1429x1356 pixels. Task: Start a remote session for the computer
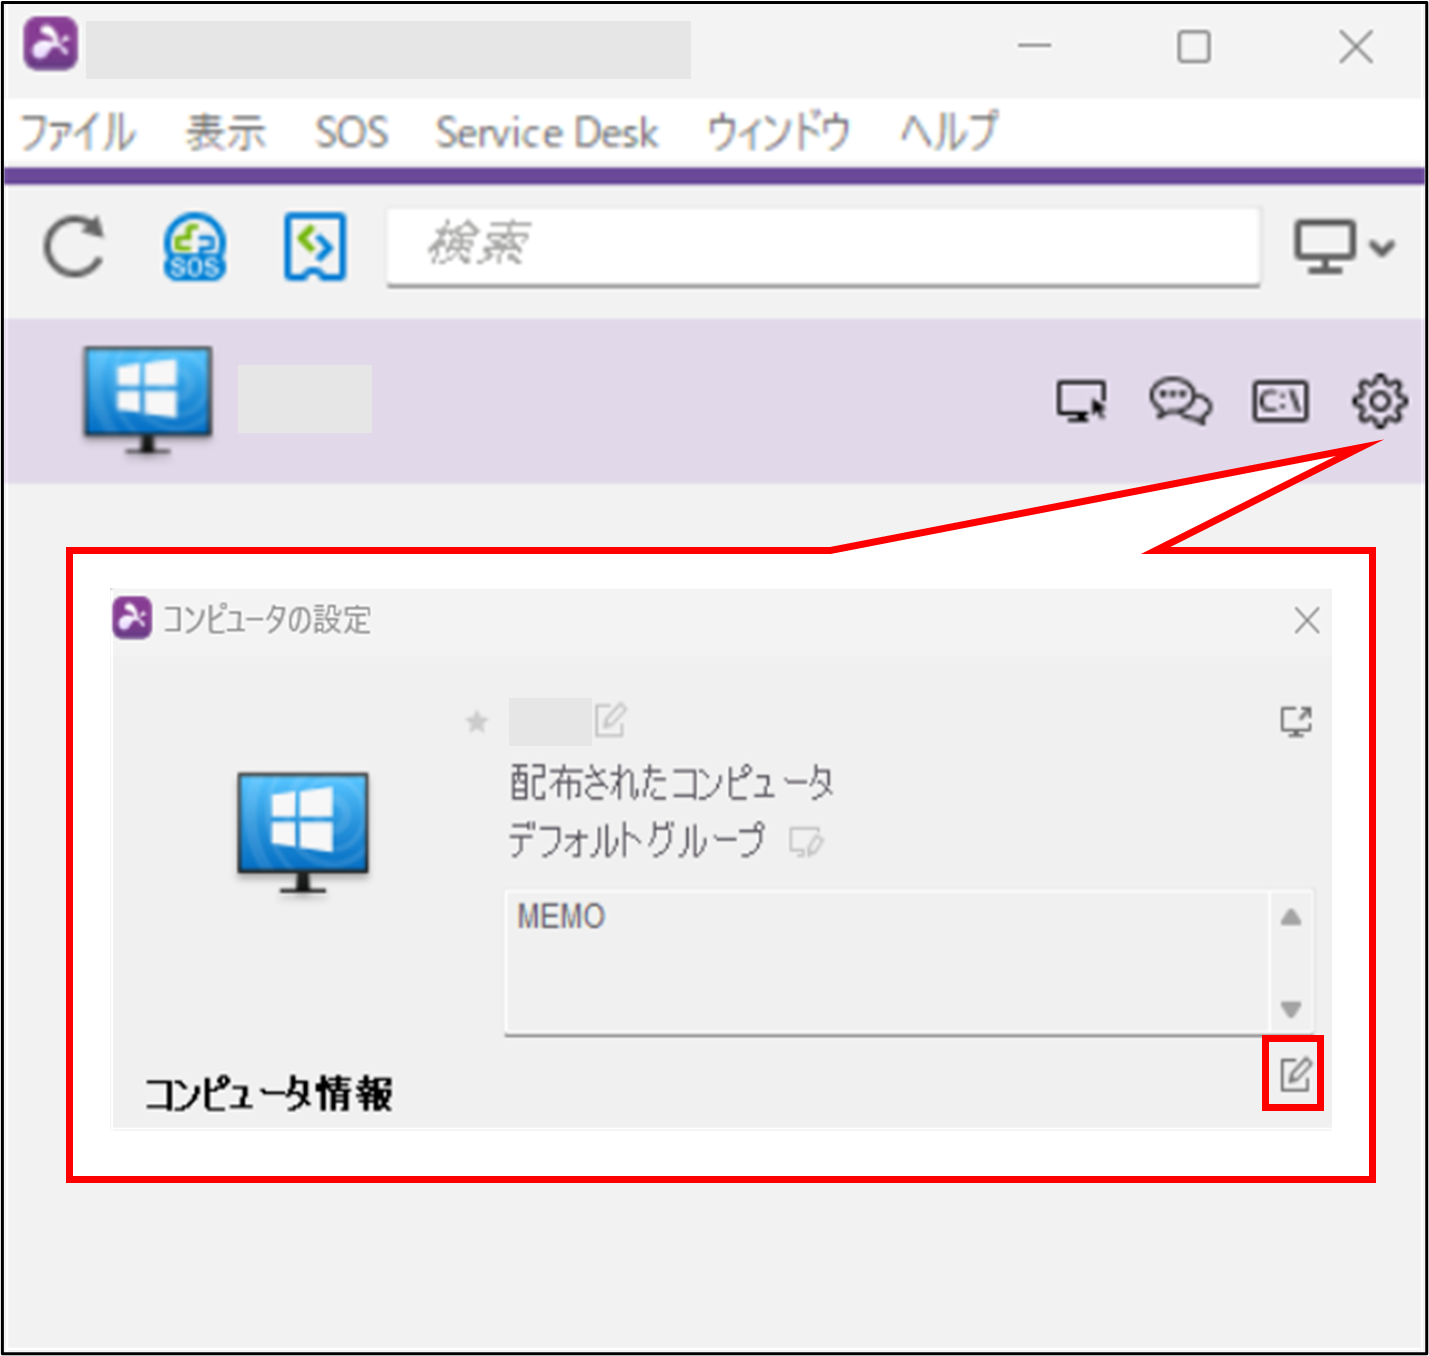coord(1082,402)
